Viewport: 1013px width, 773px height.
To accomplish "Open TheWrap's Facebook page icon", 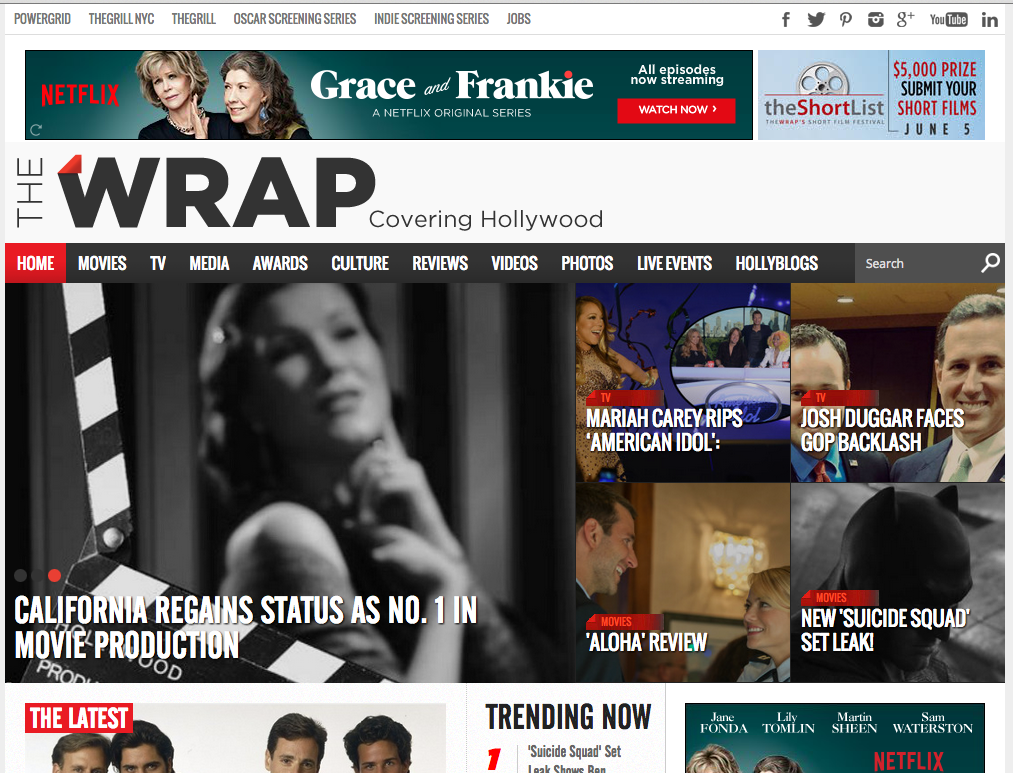I will [x=786, y=19].
